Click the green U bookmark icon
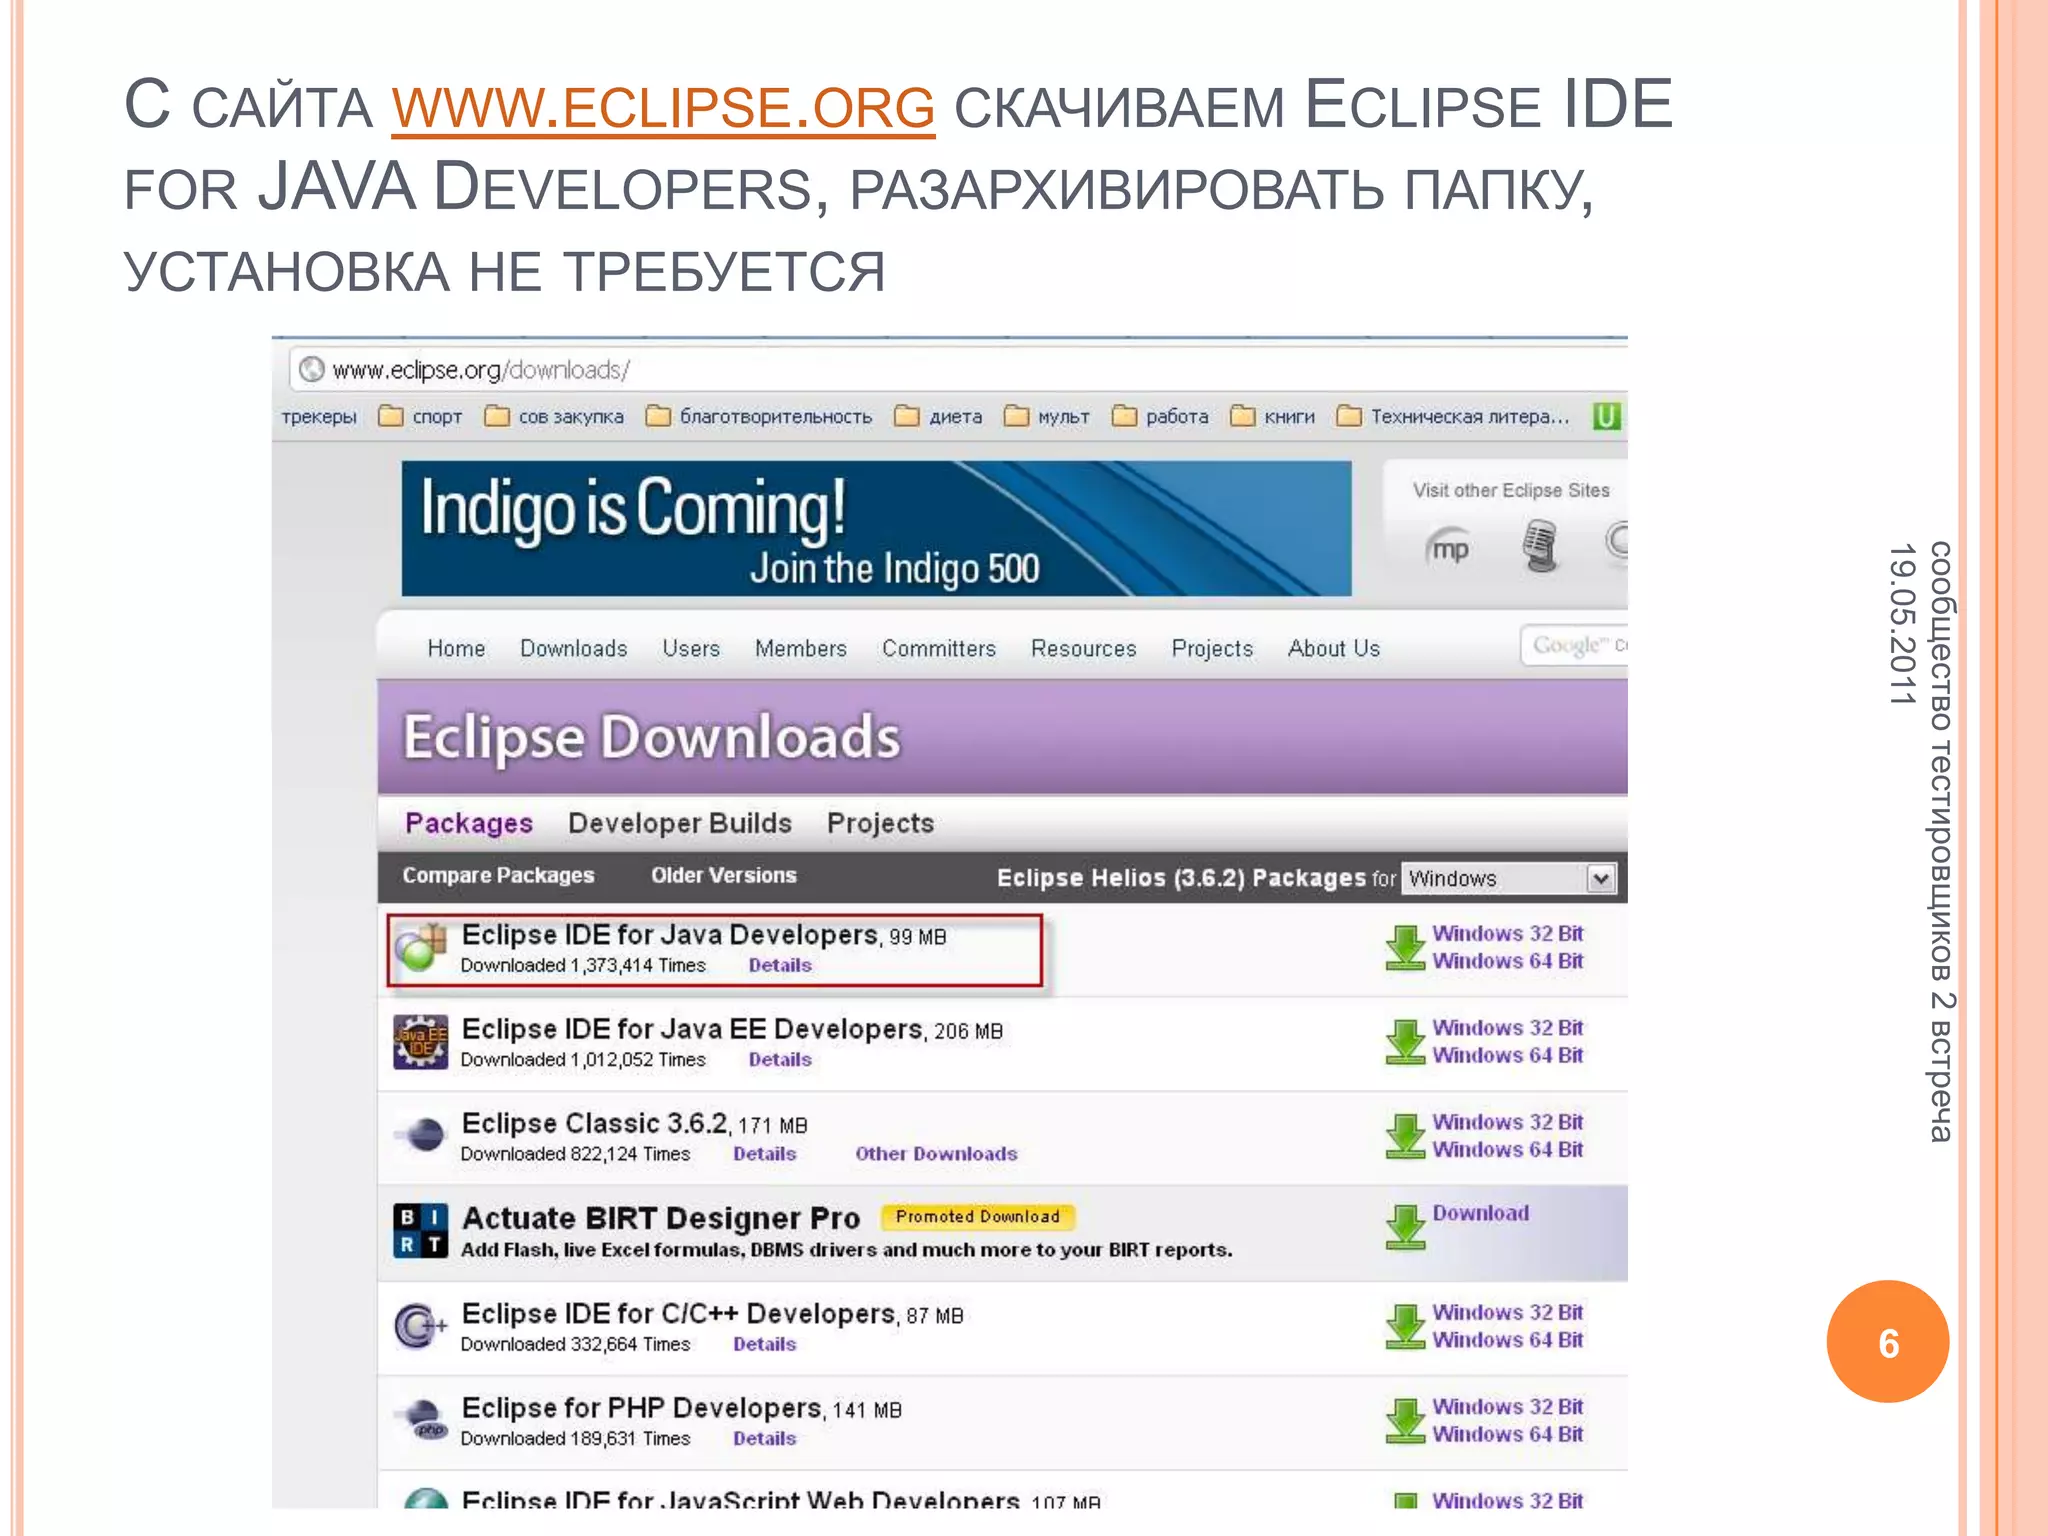 coord(1606,416)
